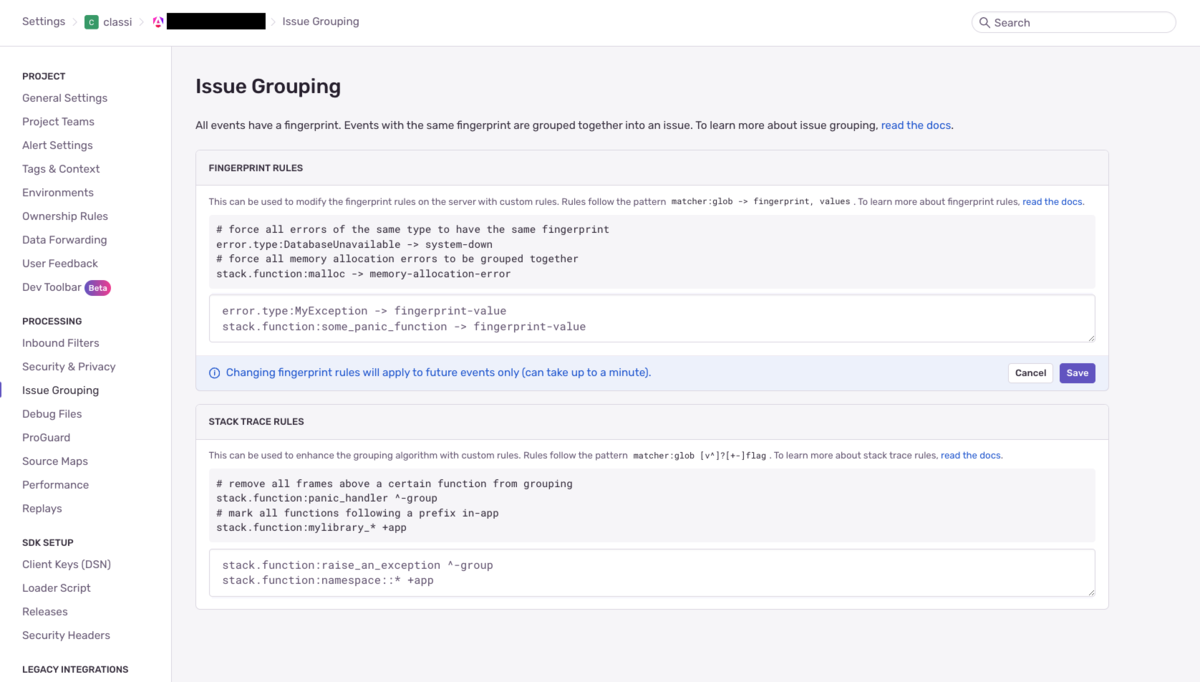Click the Beta badge beside Dev Toolbar
This screenshot has width=1200, height=682.
(98, 287)
